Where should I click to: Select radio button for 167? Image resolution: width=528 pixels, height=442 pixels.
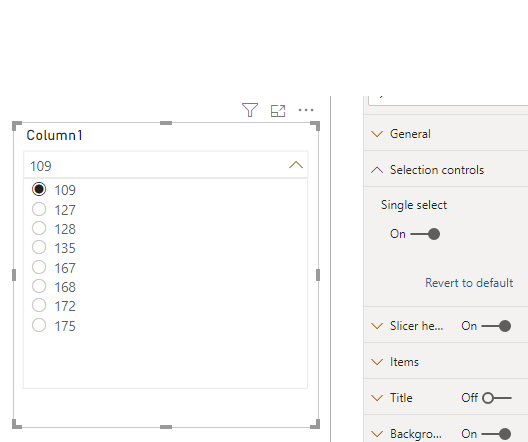coord(39,267)
